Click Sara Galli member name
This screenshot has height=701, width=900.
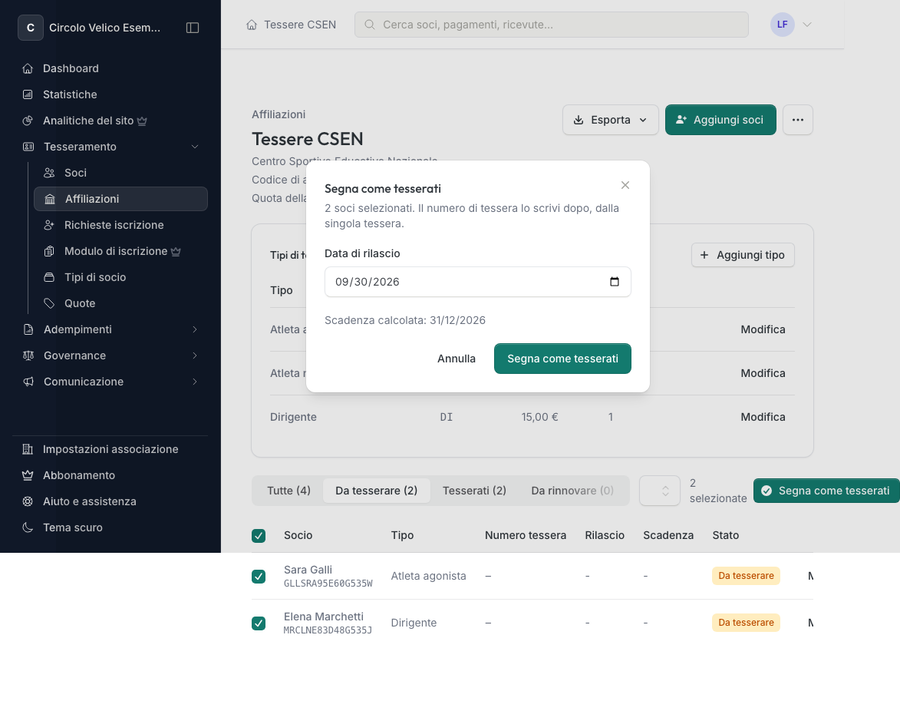click(x=308, y=570)
